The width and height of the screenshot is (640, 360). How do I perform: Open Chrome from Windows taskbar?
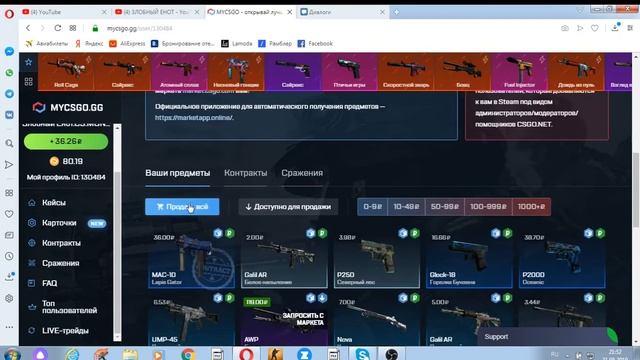(x=188, y=354)
